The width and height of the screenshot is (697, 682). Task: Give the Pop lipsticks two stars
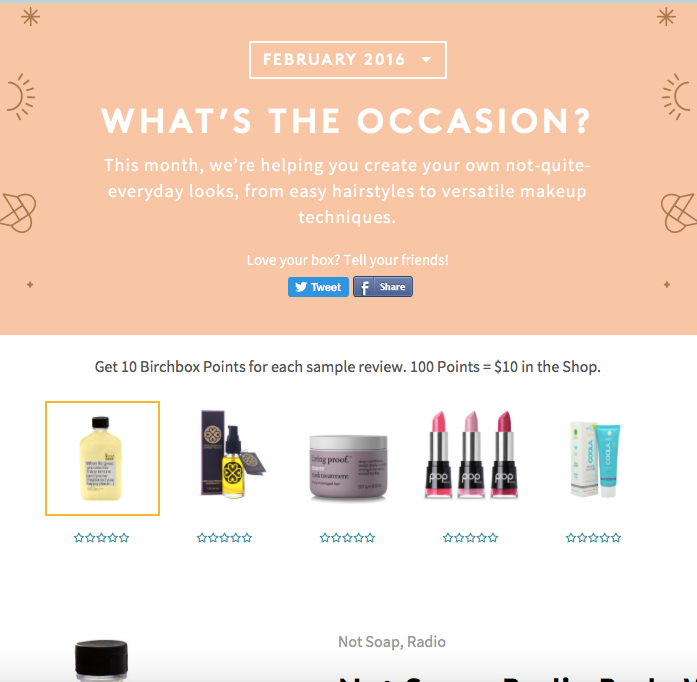tap(459, 538)
